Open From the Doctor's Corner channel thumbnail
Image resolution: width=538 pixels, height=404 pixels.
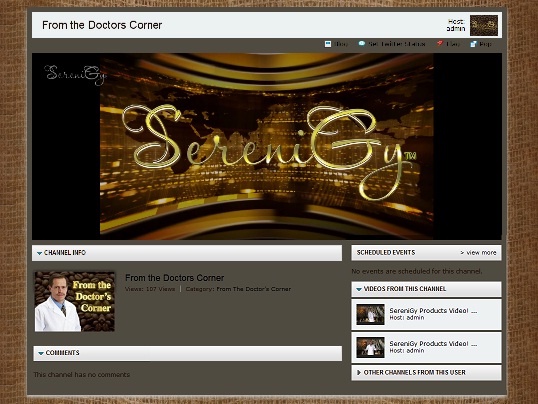coord(75,301)
